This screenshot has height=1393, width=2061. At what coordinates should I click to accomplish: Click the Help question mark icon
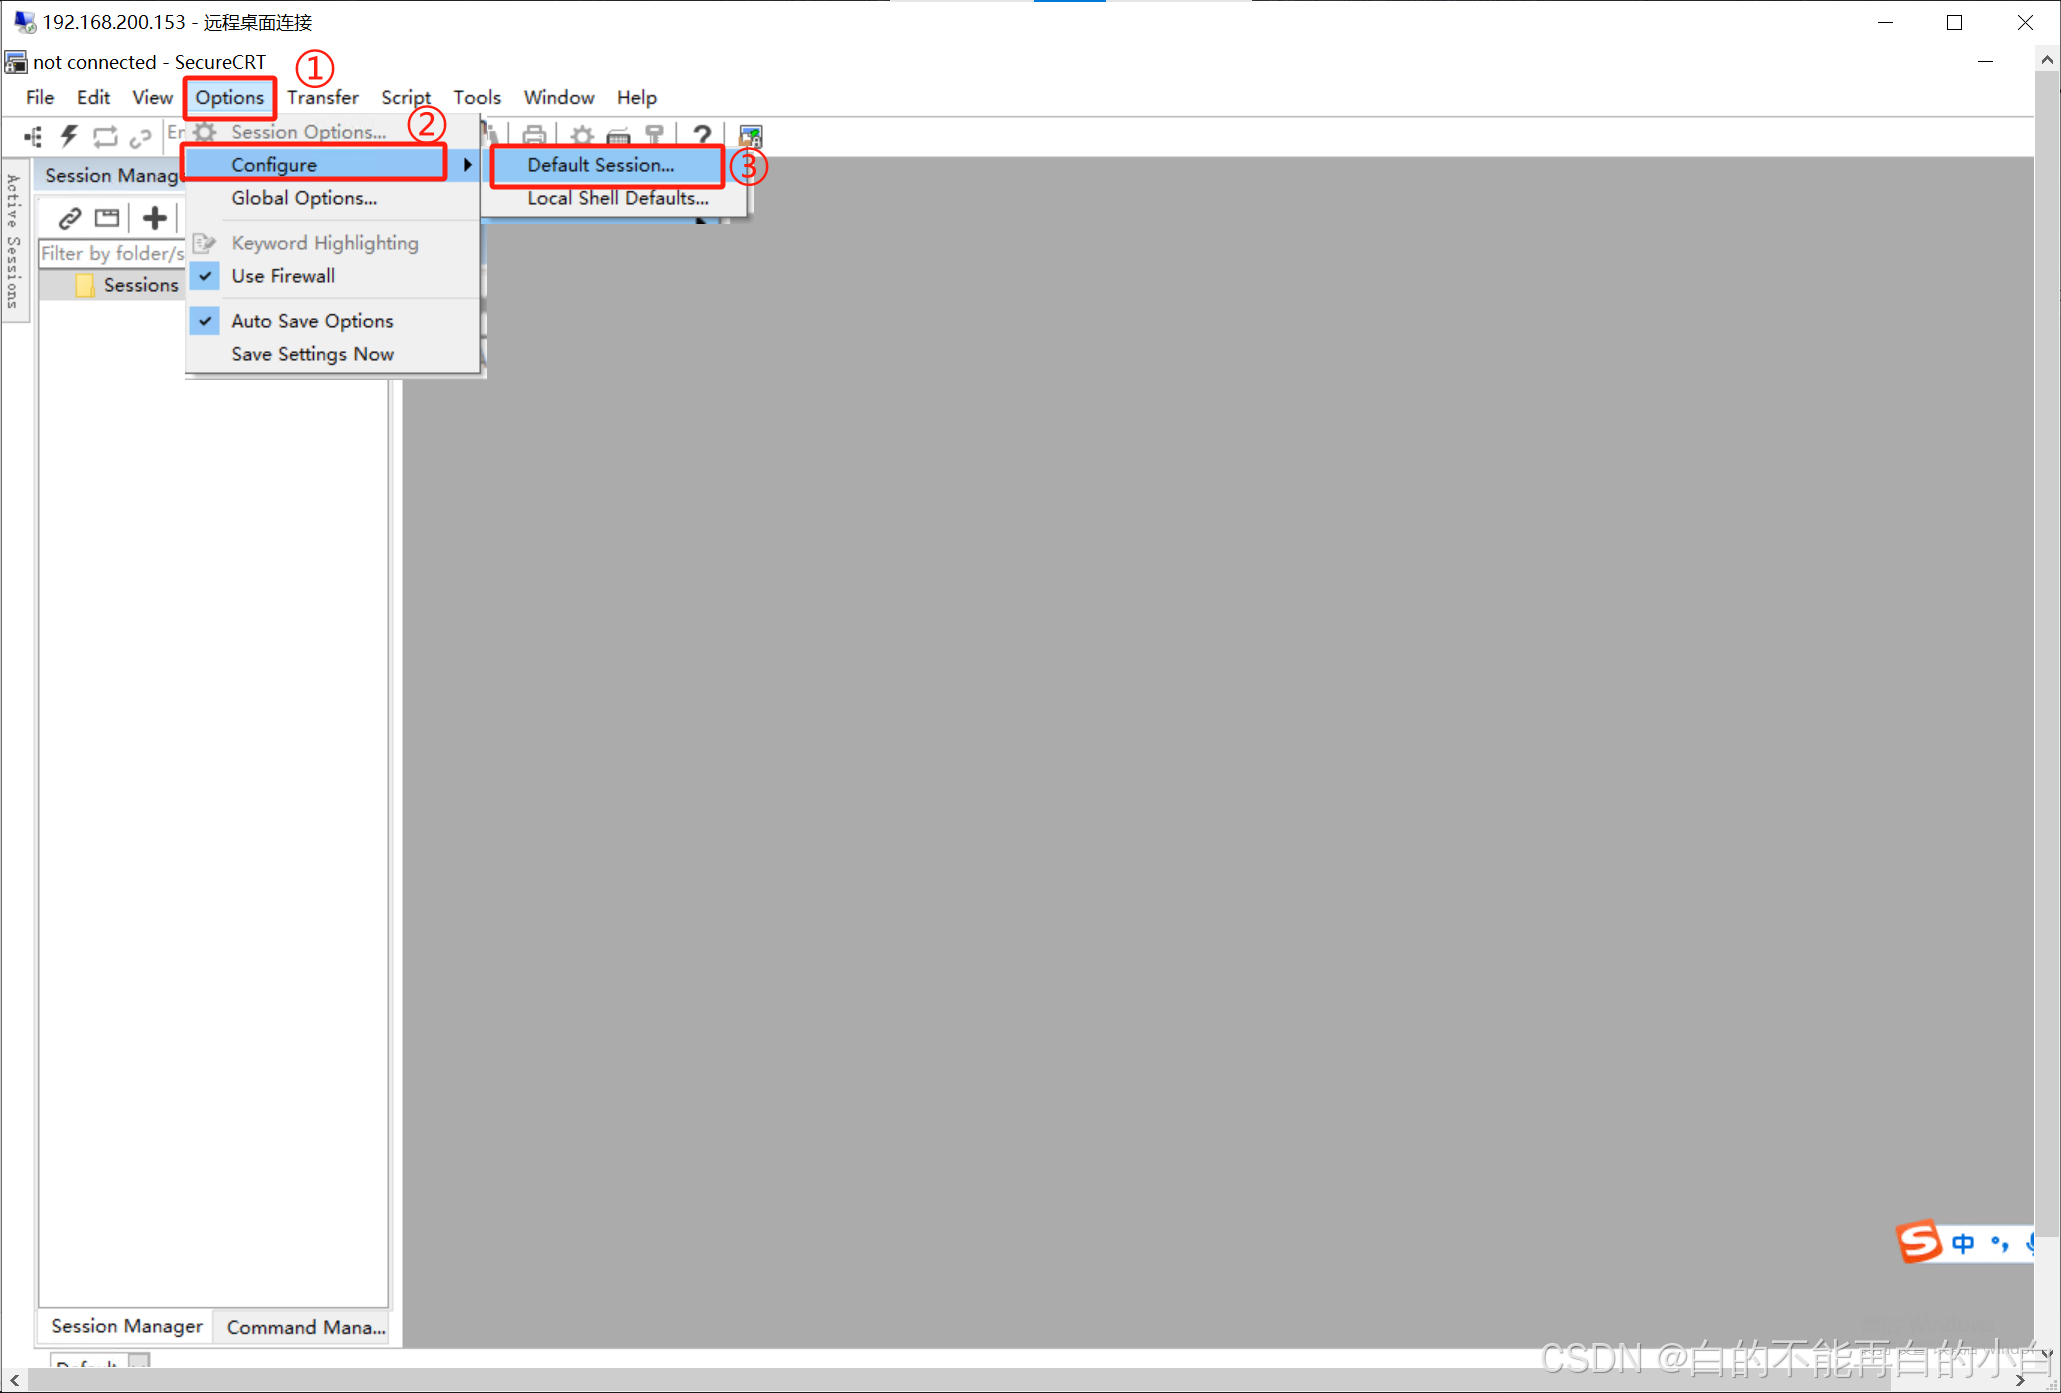pos(702,136)
